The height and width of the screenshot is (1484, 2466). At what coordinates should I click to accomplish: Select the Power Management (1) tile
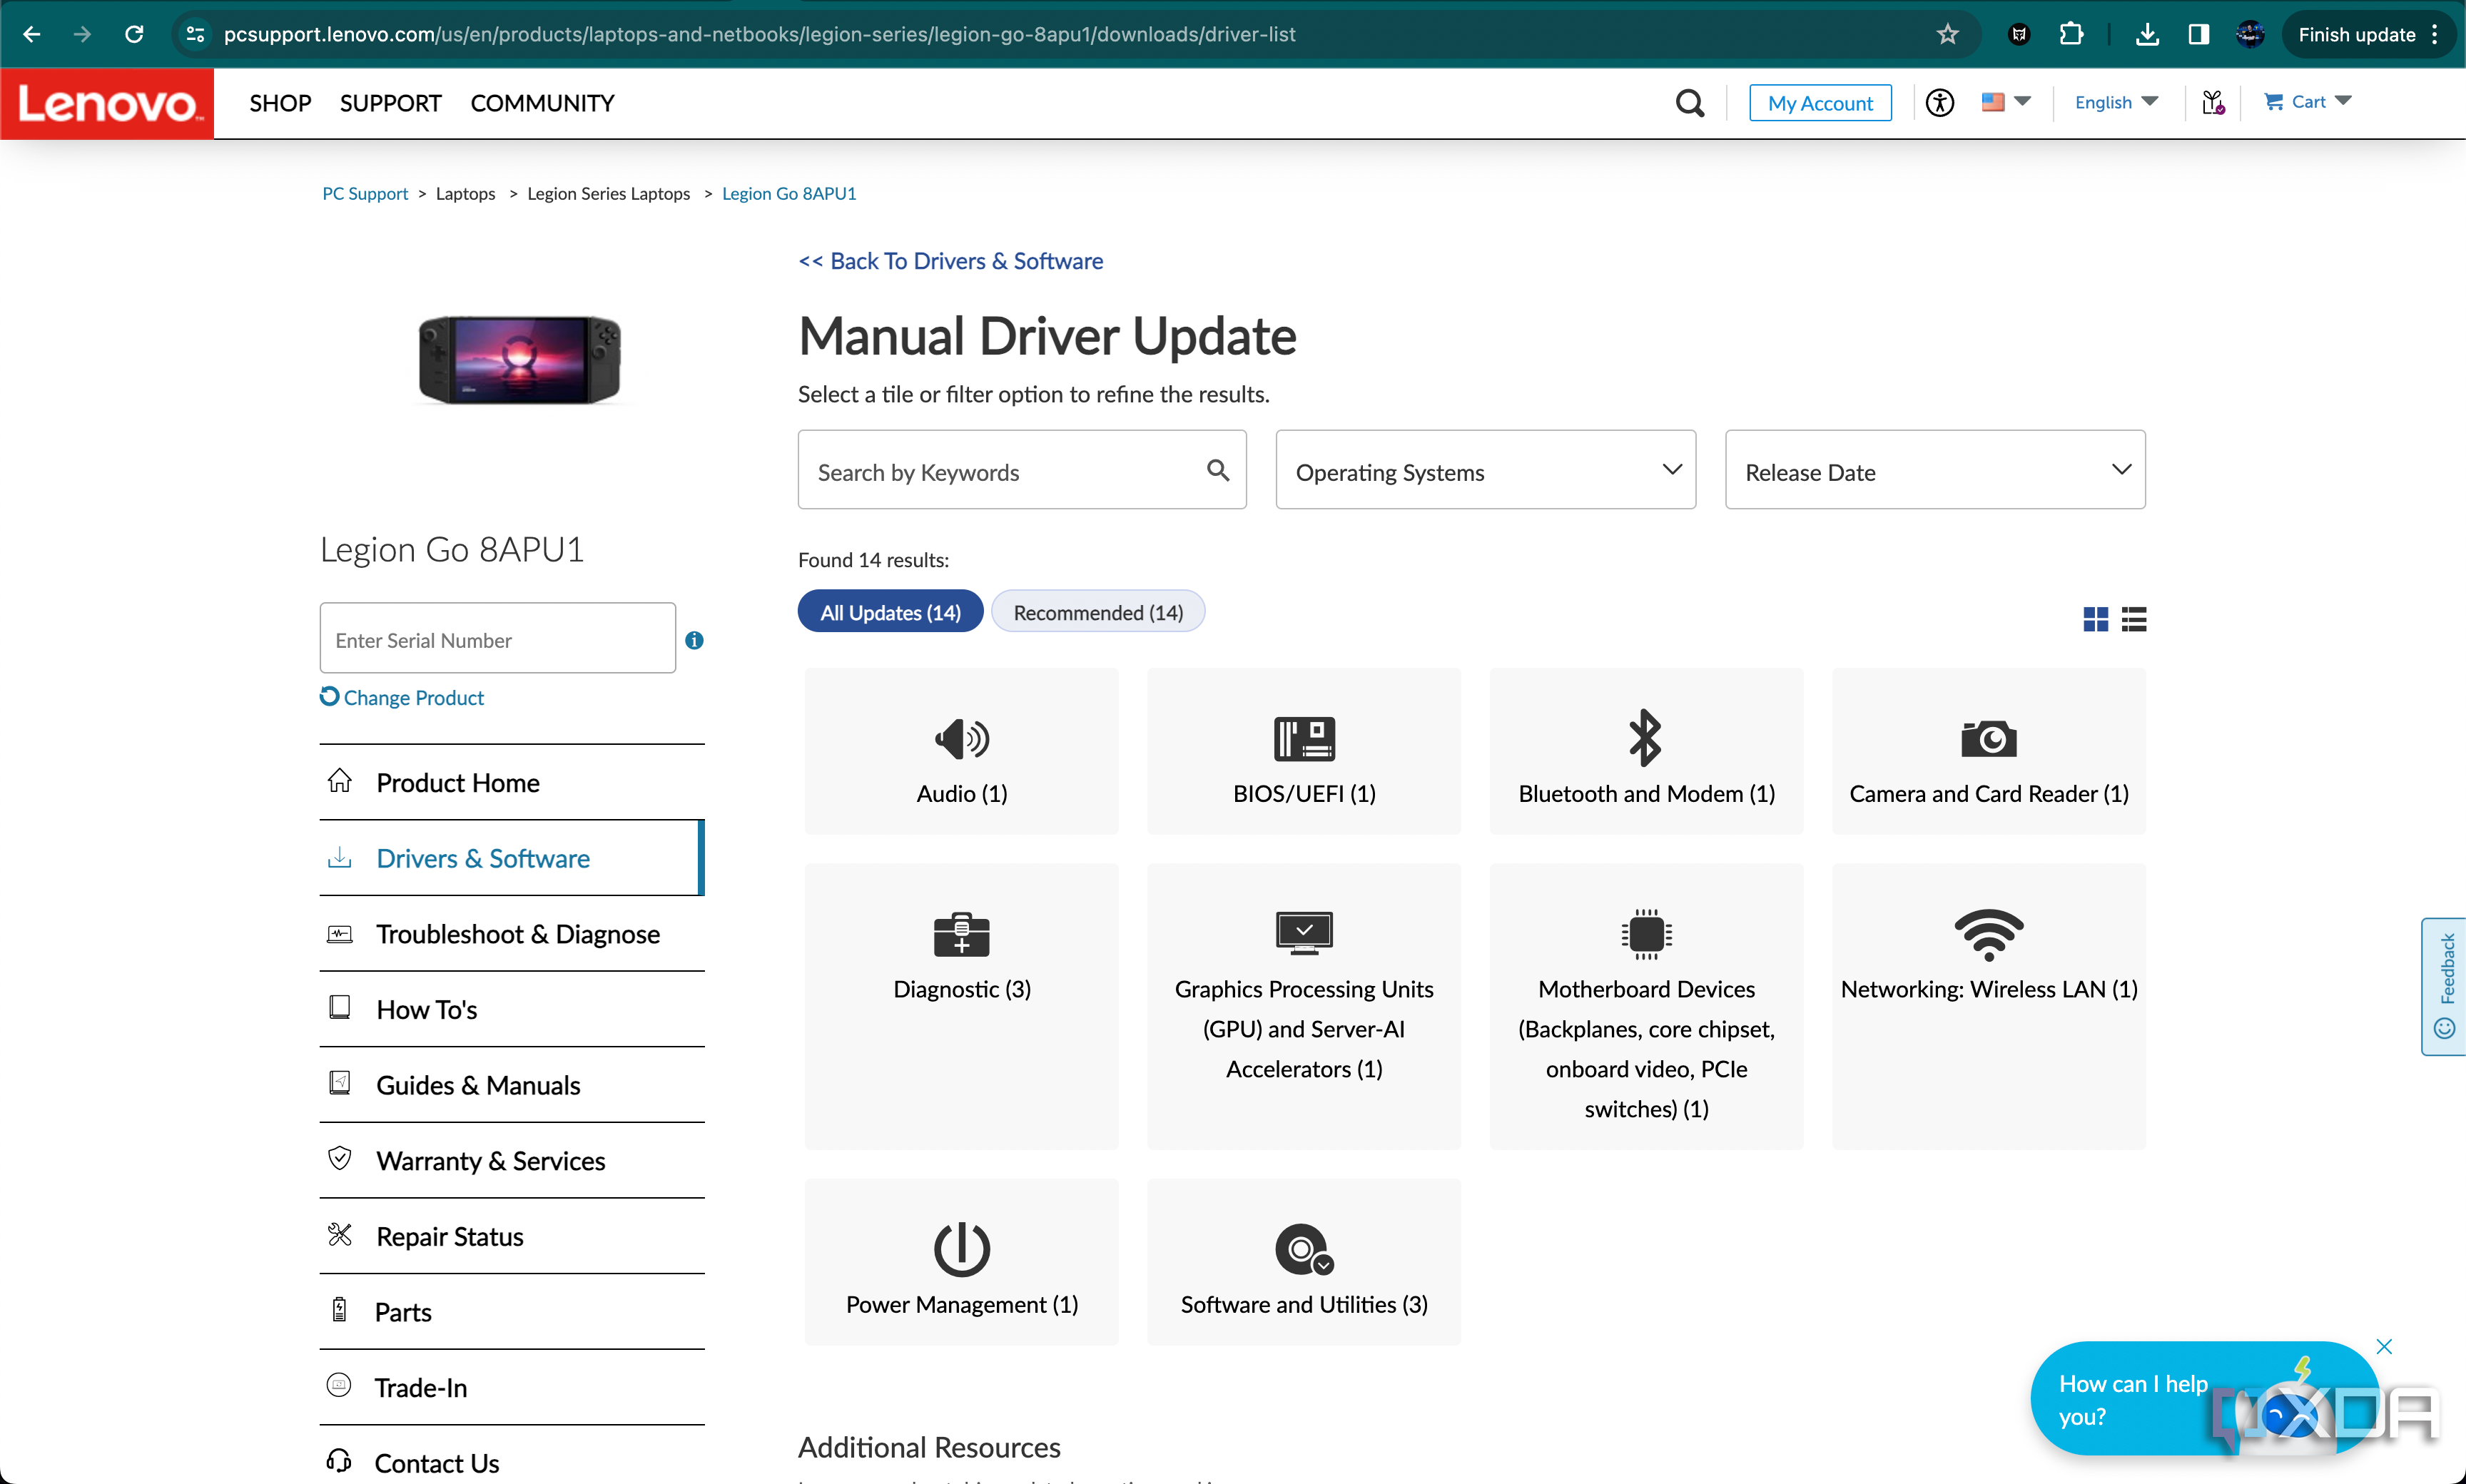(961, 1262)
